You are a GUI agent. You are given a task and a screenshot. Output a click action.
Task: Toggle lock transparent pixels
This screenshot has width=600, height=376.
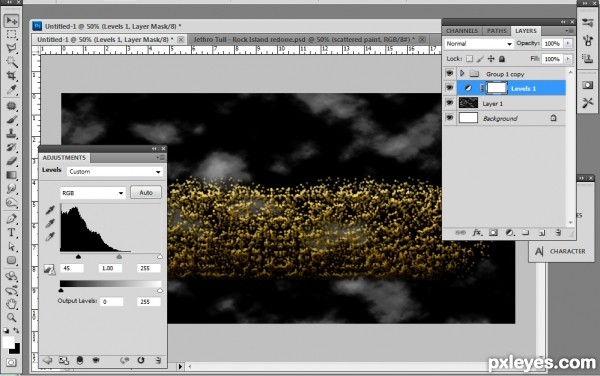(470, 59)
